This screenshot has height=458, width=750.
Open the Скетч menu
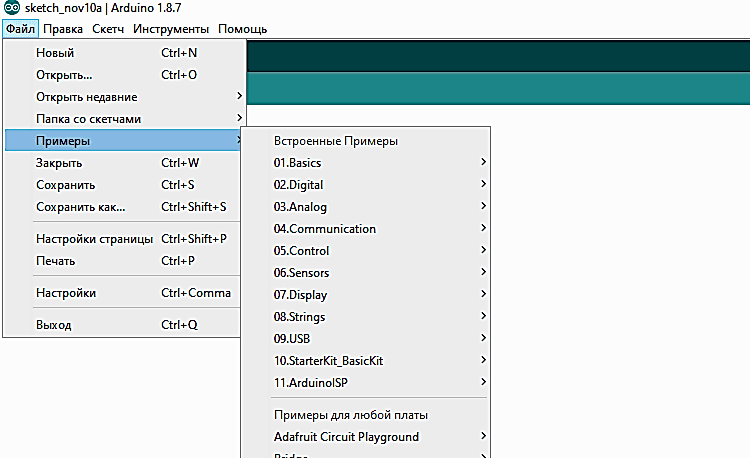pyautogui.click(x=108, y=30)
